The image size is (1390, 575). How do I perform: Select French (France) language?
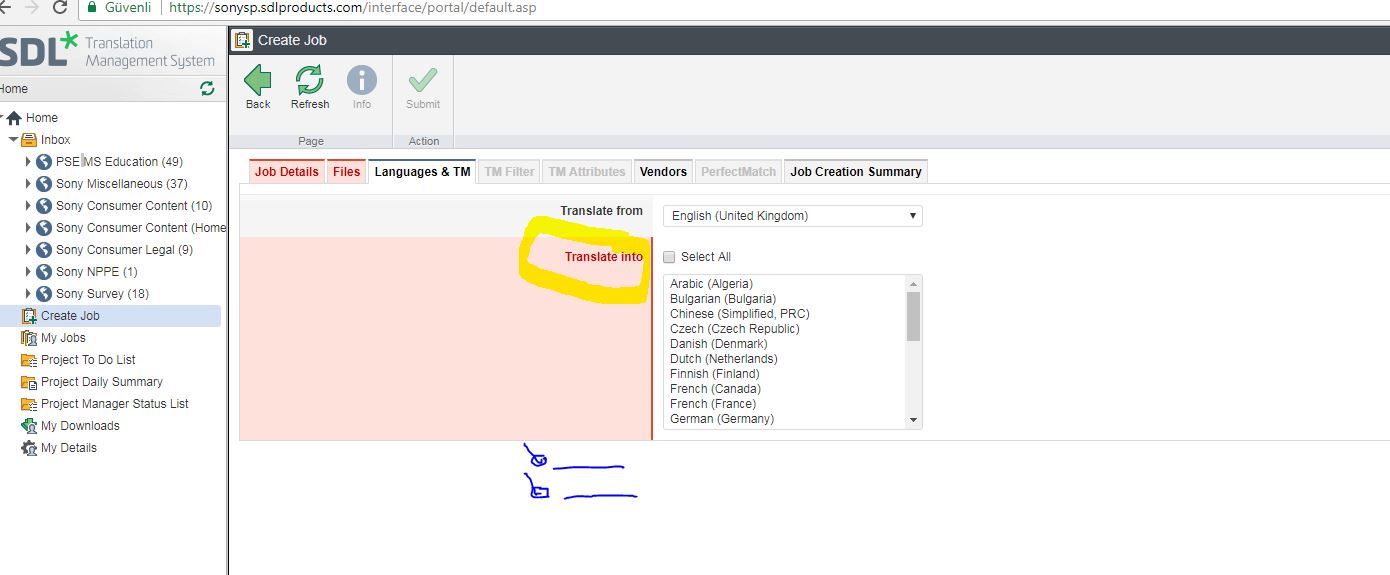tap(713, 404)
